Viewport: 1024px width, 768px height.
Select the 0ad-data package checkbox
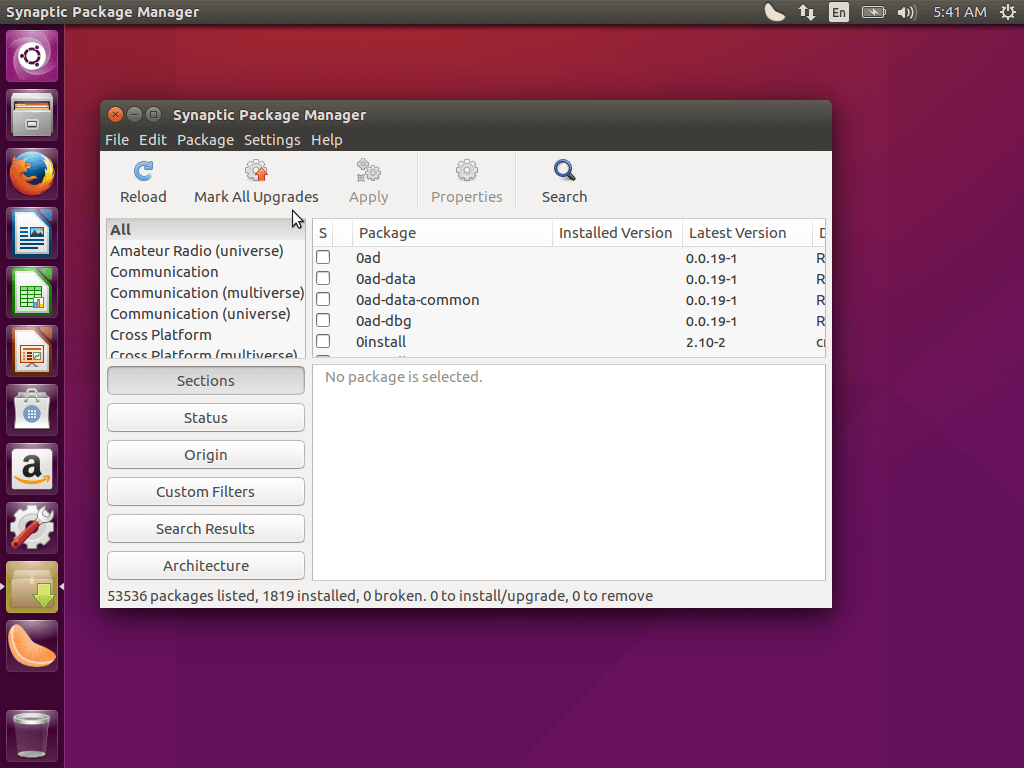click(x=322, y=278)
